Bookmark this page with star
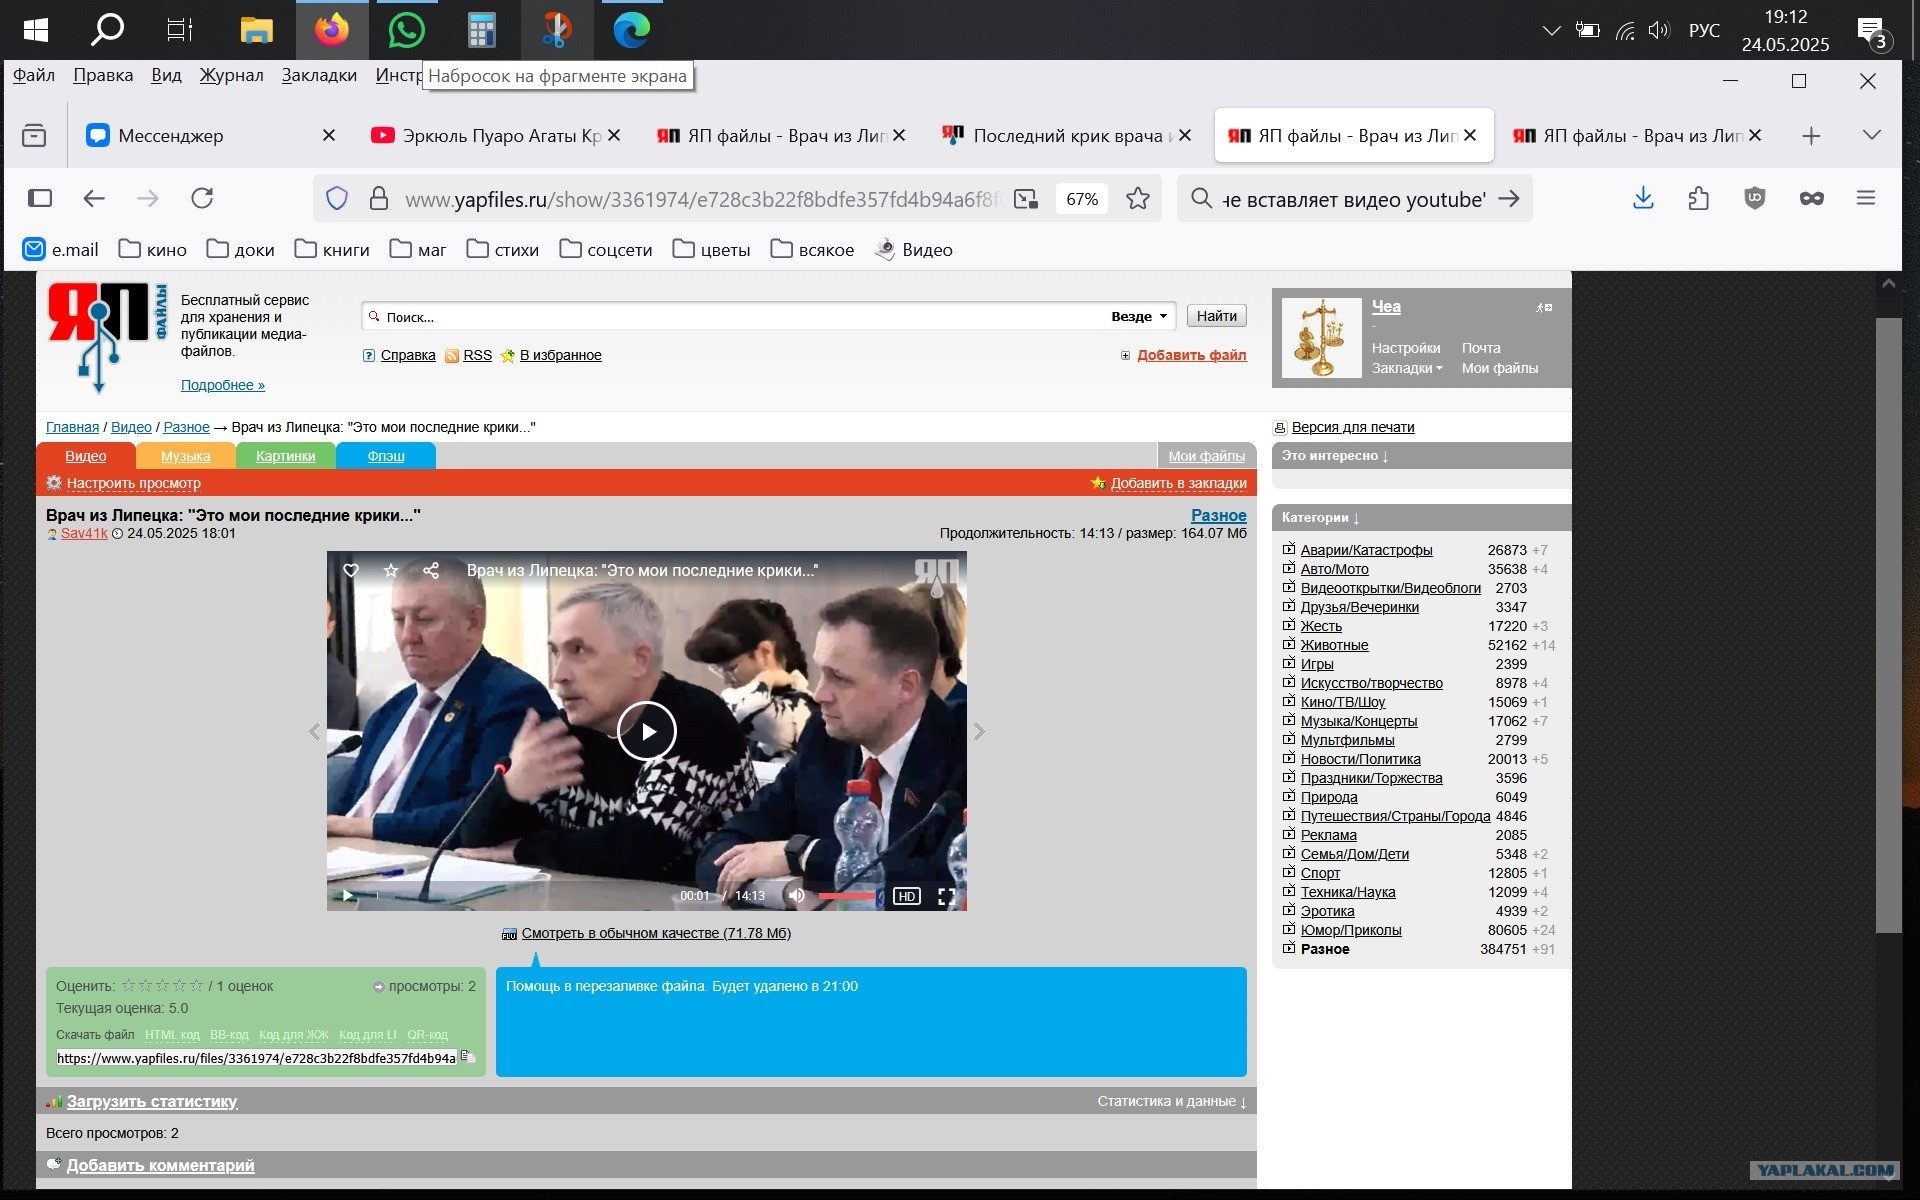 (x=1137, y=199)
